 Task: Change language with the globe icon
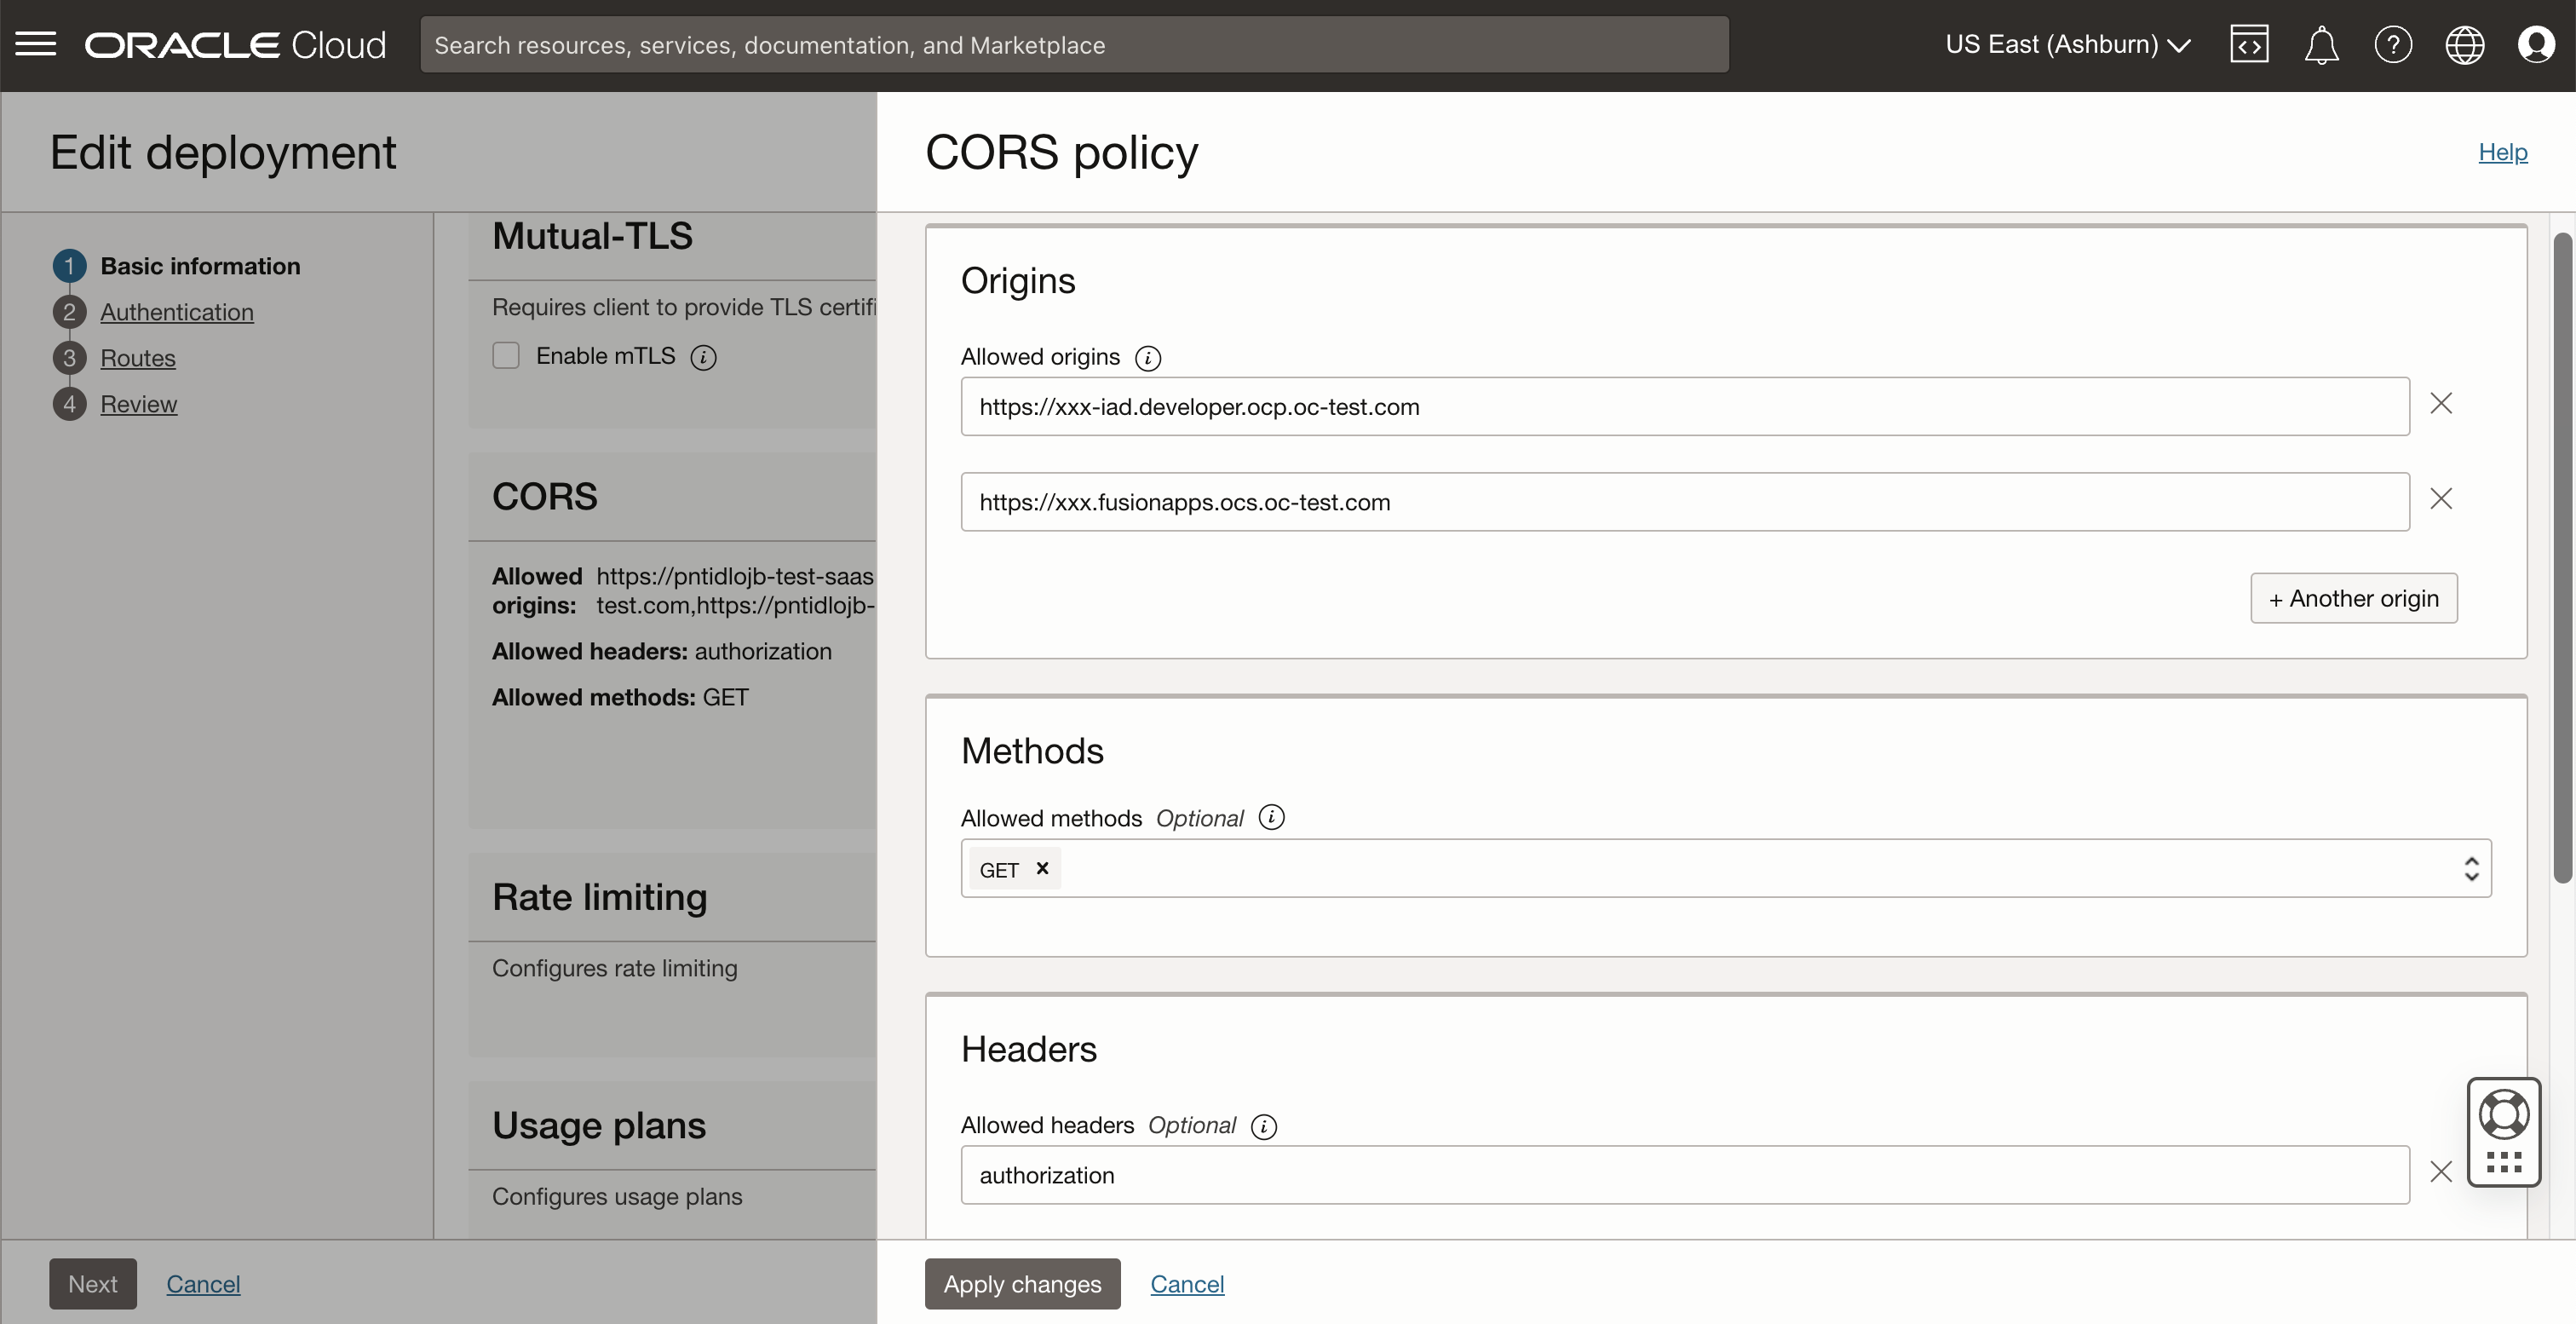(x=2464, y=44)
